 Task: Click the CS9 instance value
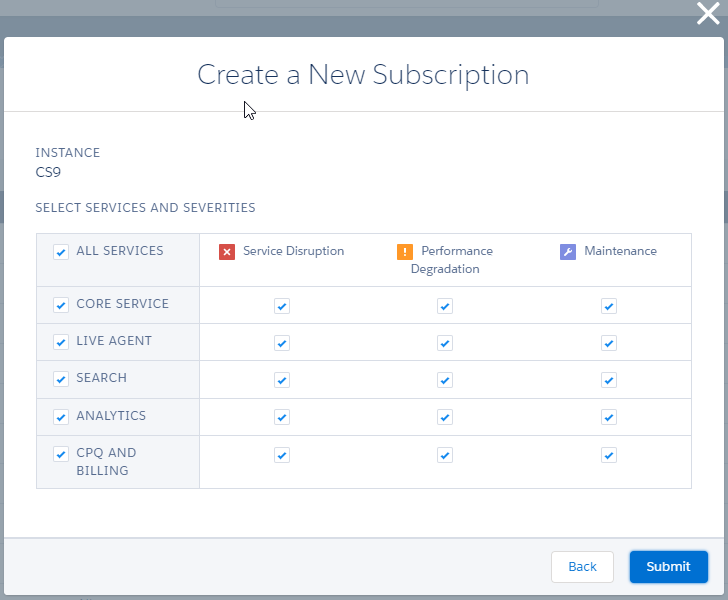(x=48, y=172)
